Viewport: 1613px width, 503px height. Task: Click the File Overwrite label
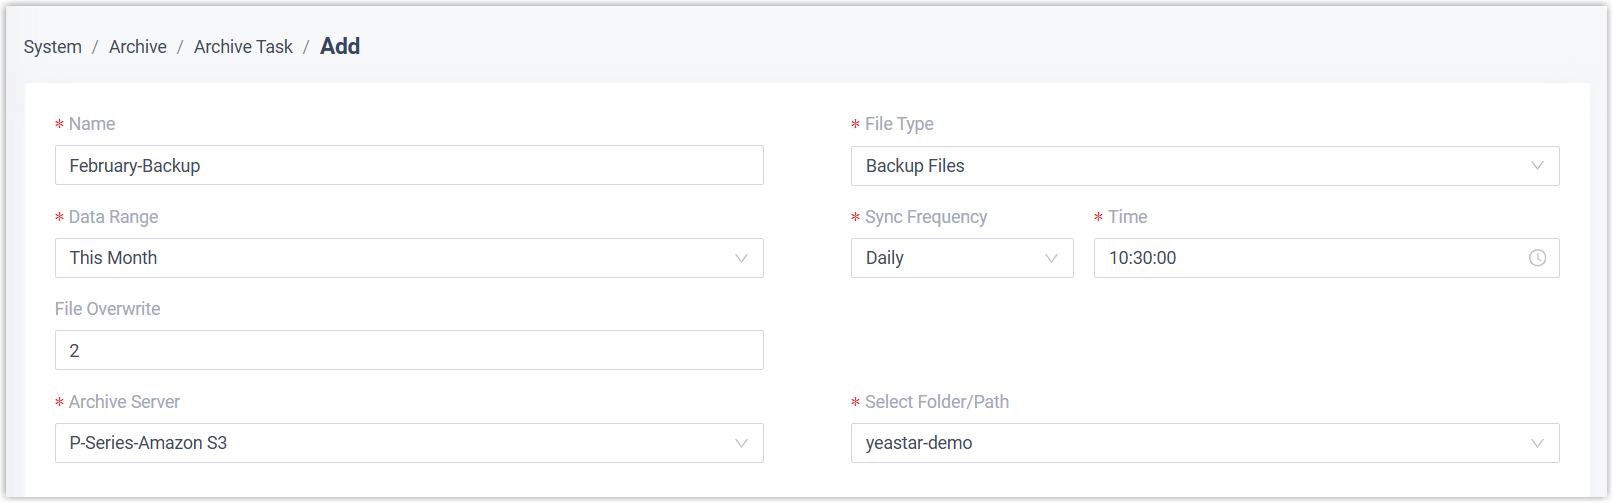click(x=108, y=309)
